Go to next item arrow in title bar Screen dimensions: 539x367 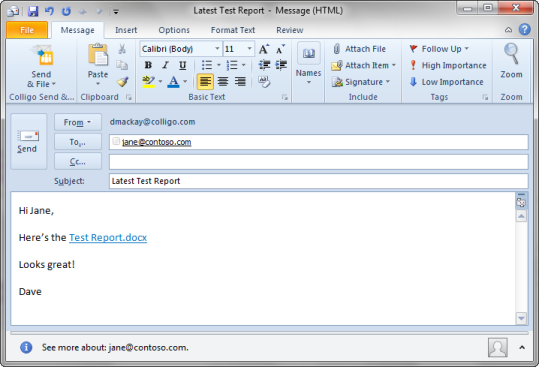[99, 11]
